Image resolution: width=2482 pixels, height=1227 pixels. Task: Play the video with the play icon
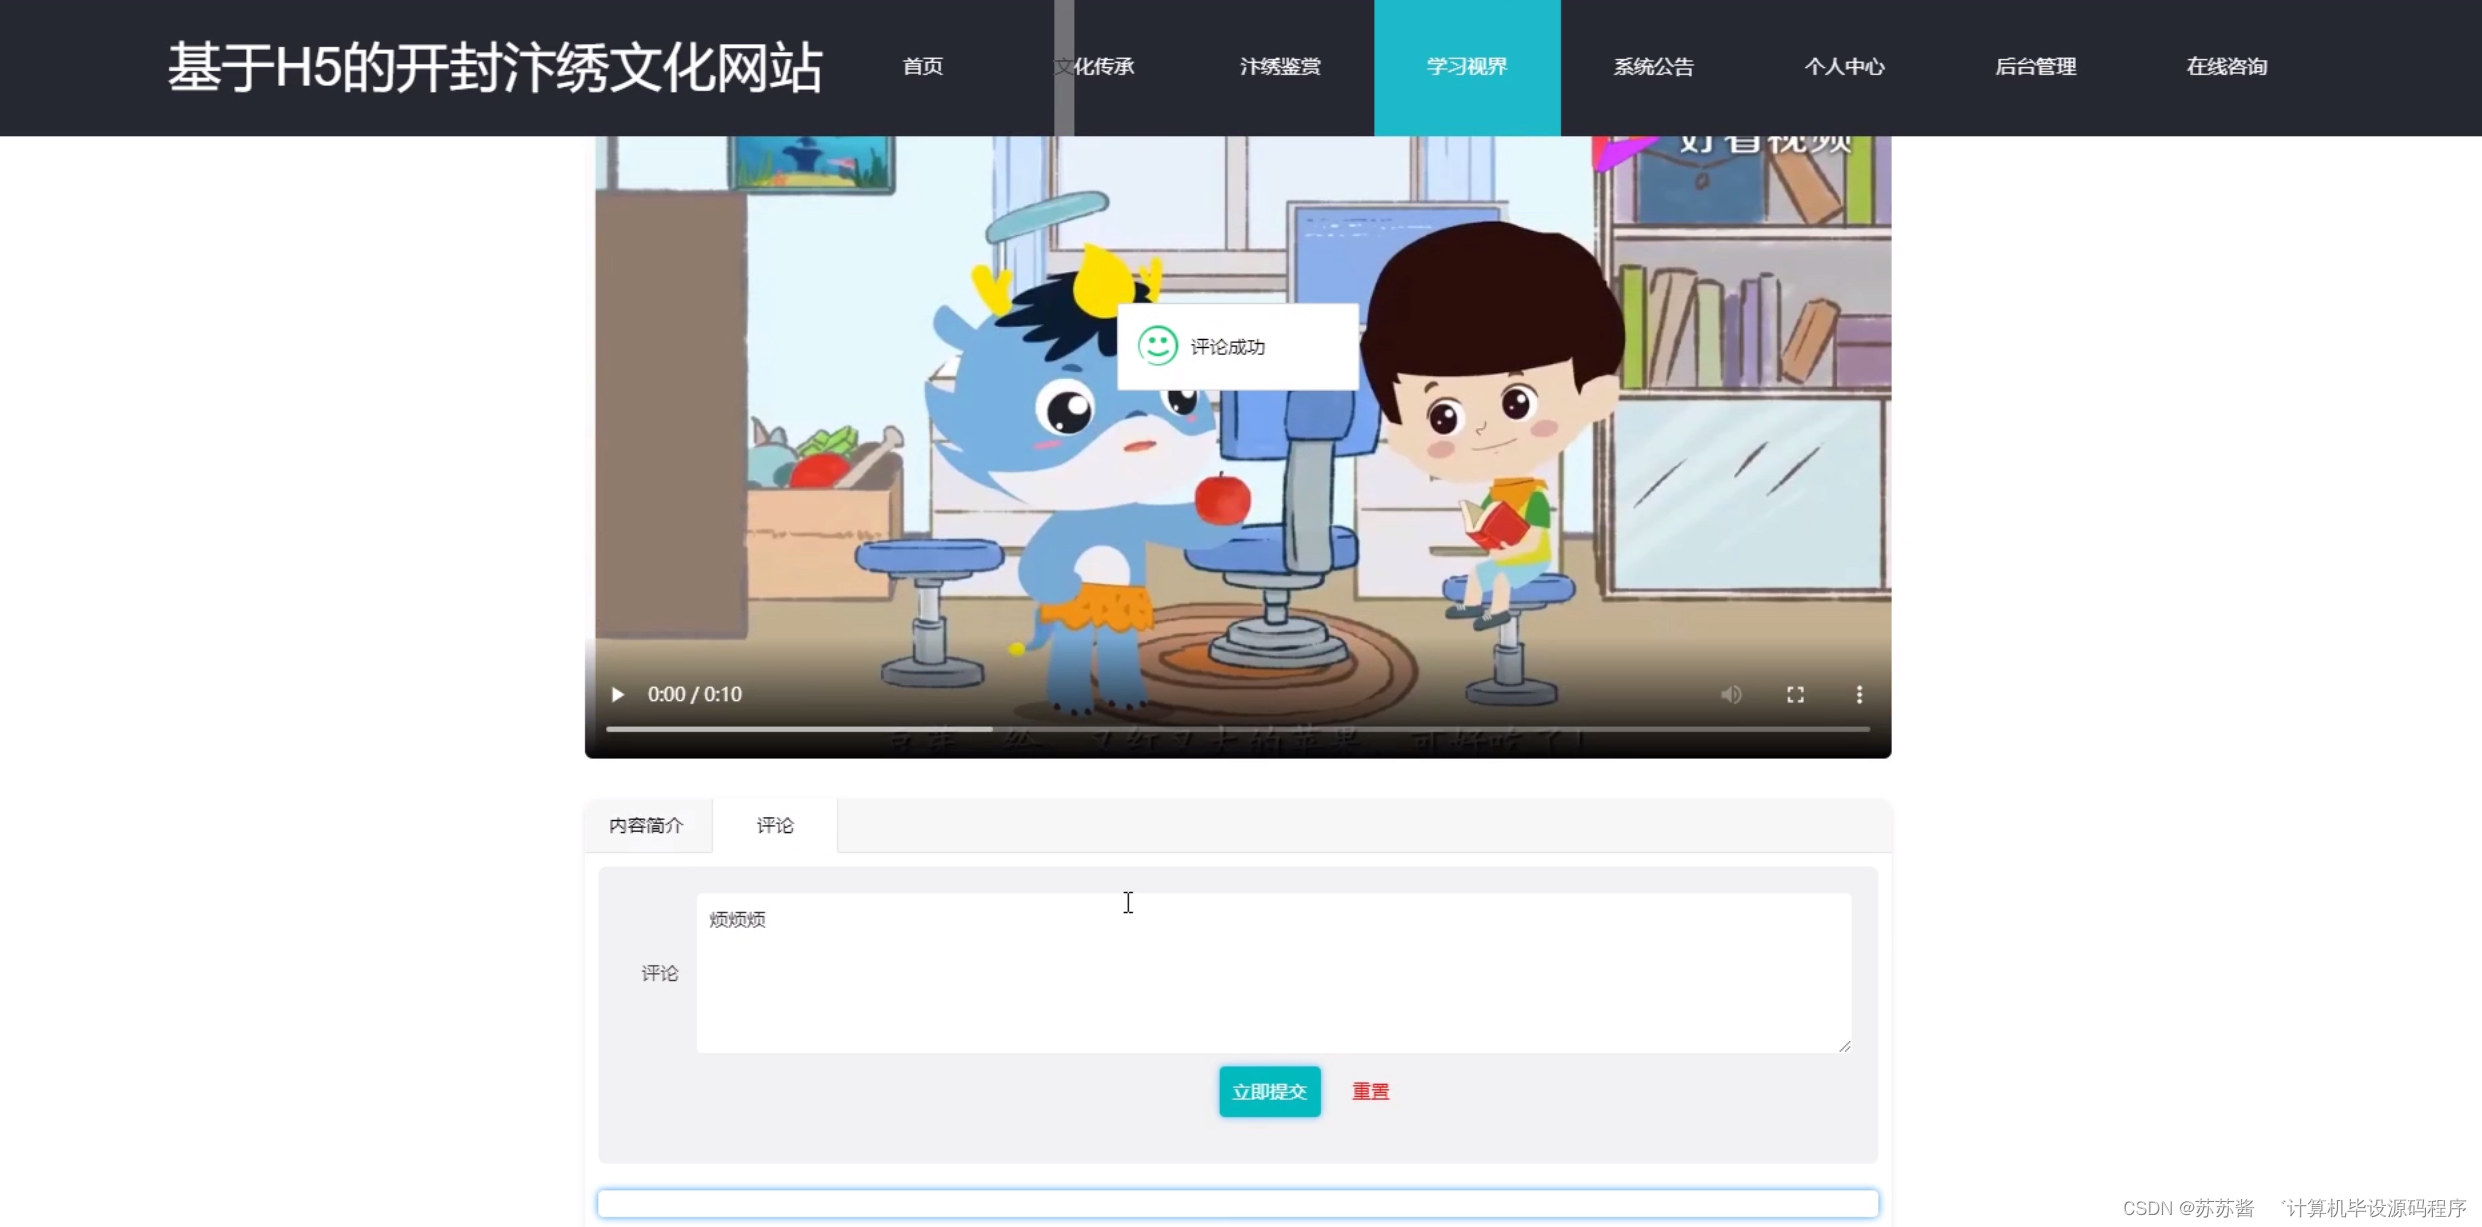coord(618,694)
